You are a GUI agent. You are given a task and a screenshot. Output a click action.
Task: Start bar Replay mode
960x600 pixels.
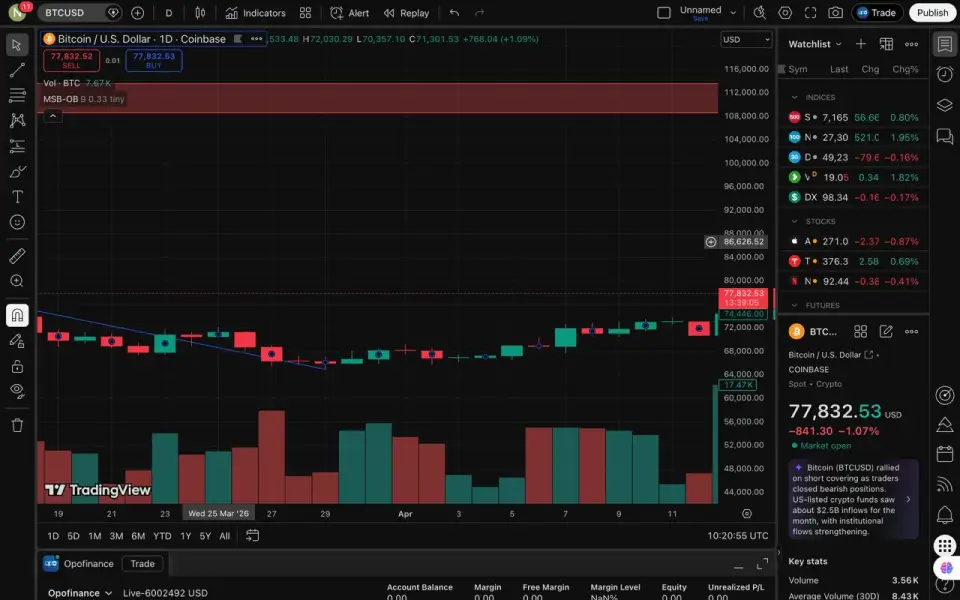[407, 13]
